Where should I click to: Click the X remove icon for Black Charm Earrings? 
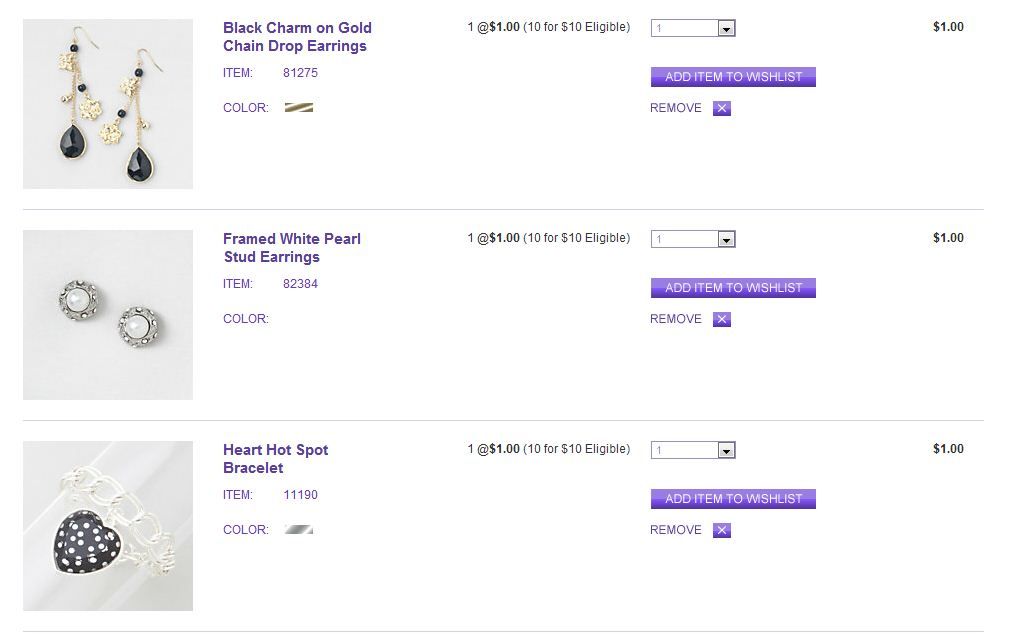click(x=722, y=108)
